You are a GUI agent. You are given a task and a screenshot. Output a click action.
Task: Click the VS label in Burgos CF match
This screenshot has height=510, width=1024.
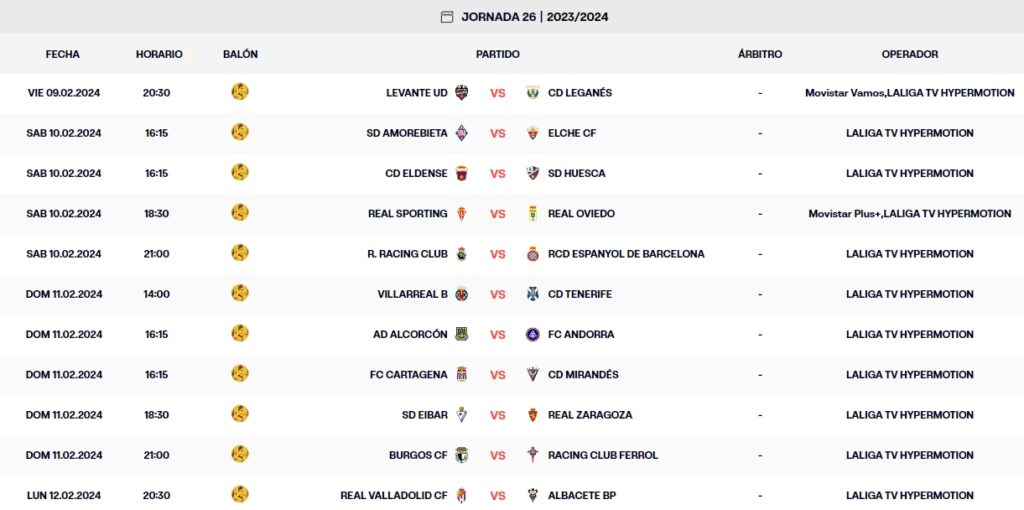point(498,455)
